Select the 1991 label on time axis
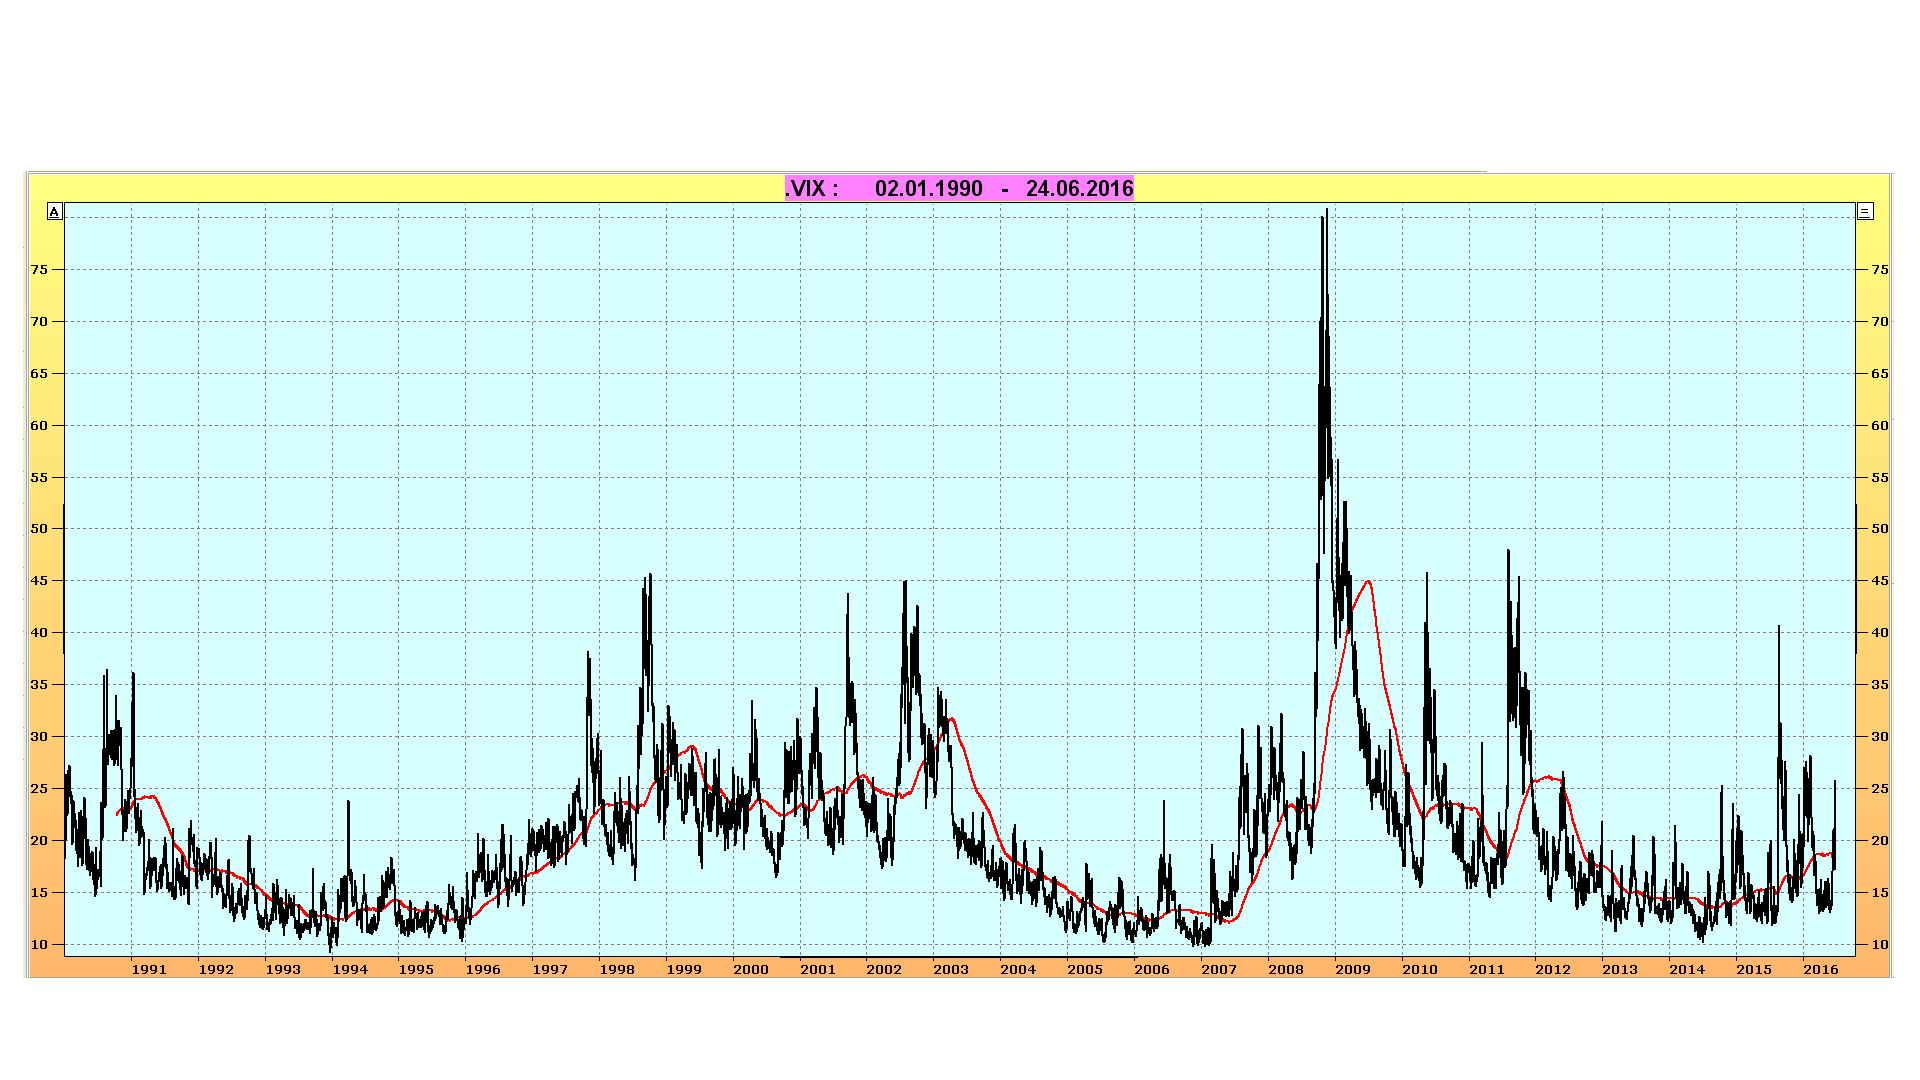This screenshot has height=1080, width=1920. (149, 969)
